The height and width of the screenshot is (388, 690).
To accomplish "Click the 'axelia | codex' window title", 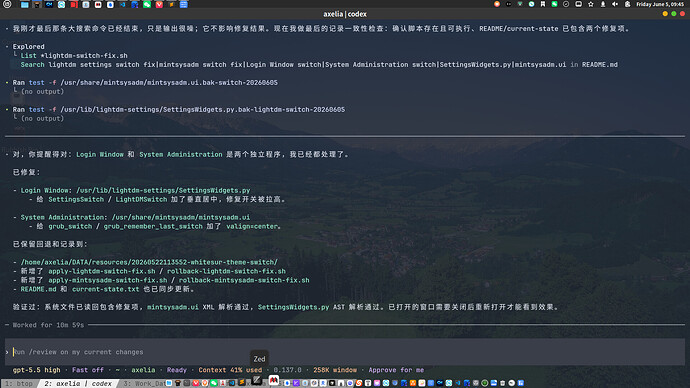I will coord(345,14).
